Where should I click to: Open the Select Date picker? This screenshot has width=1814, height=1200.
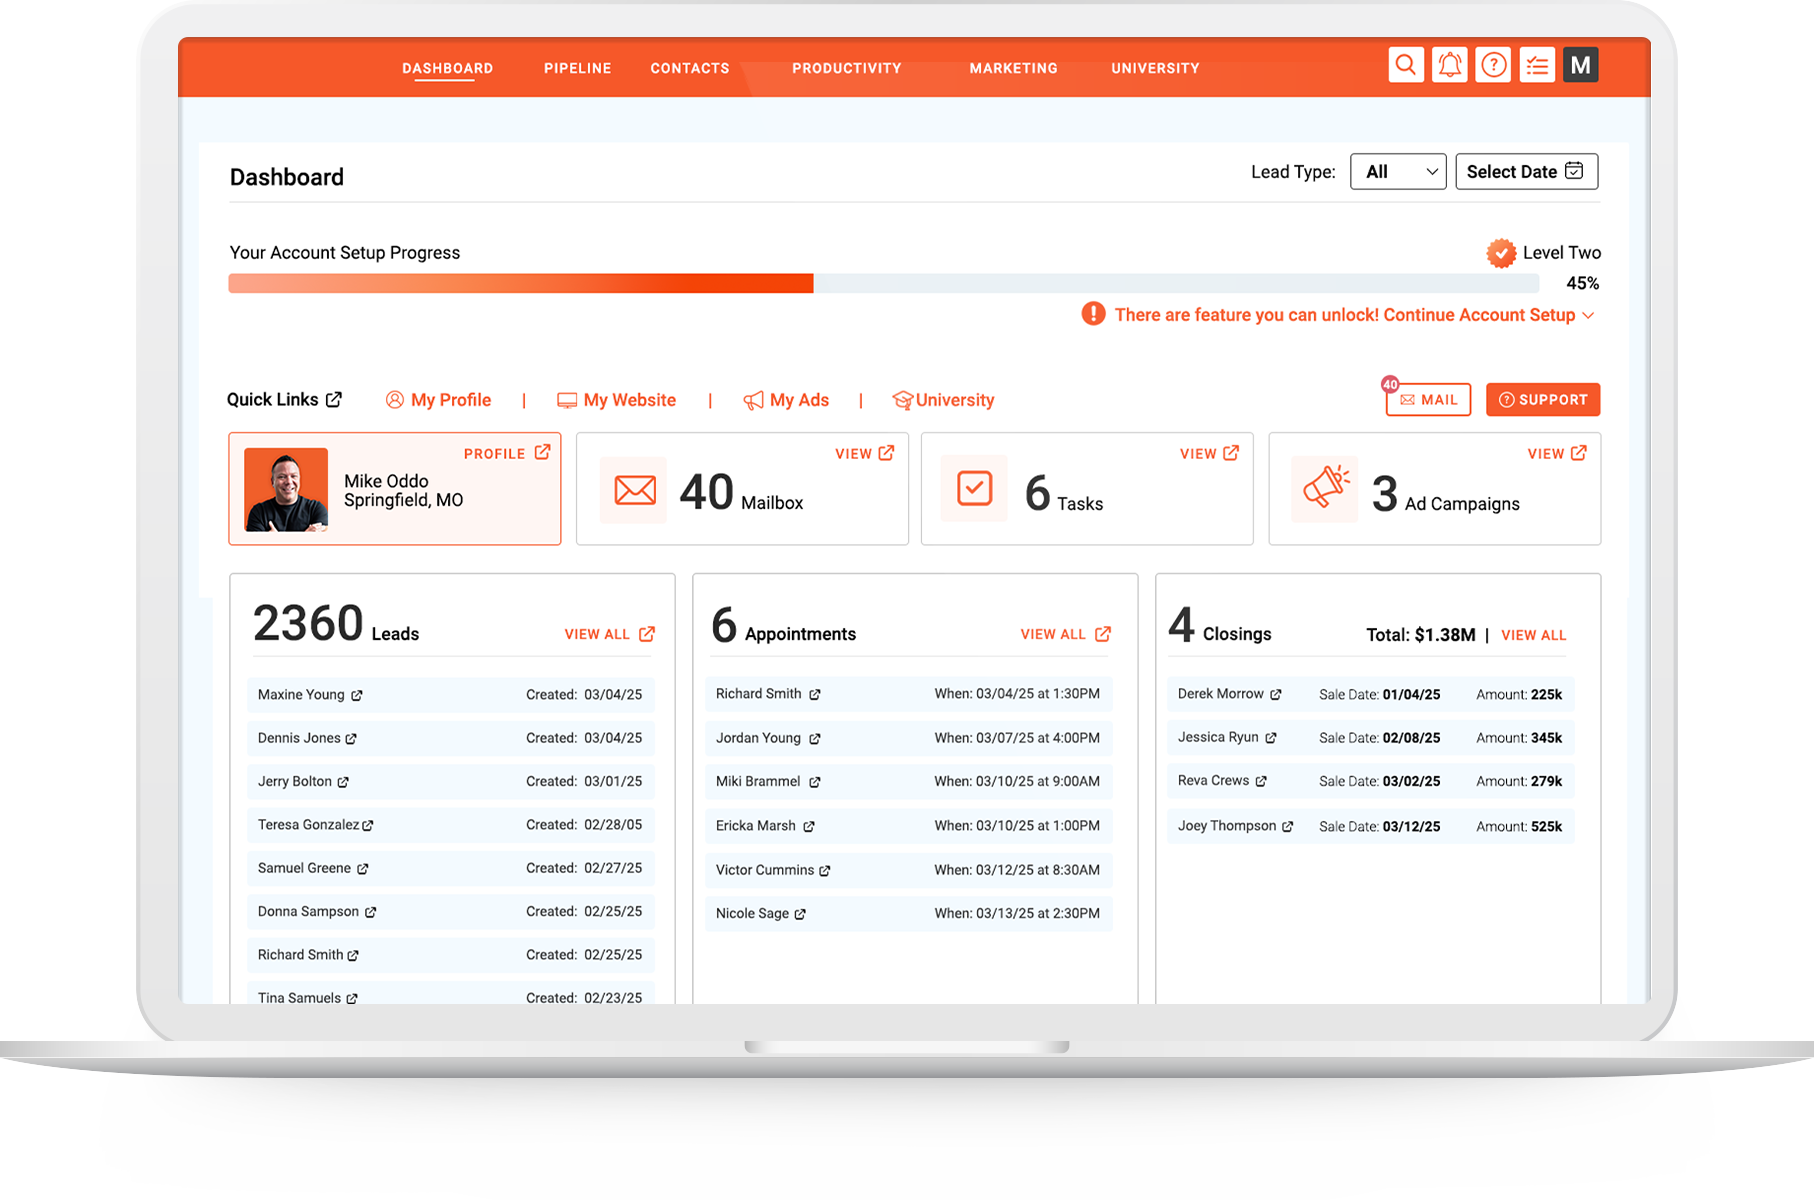1526,172
